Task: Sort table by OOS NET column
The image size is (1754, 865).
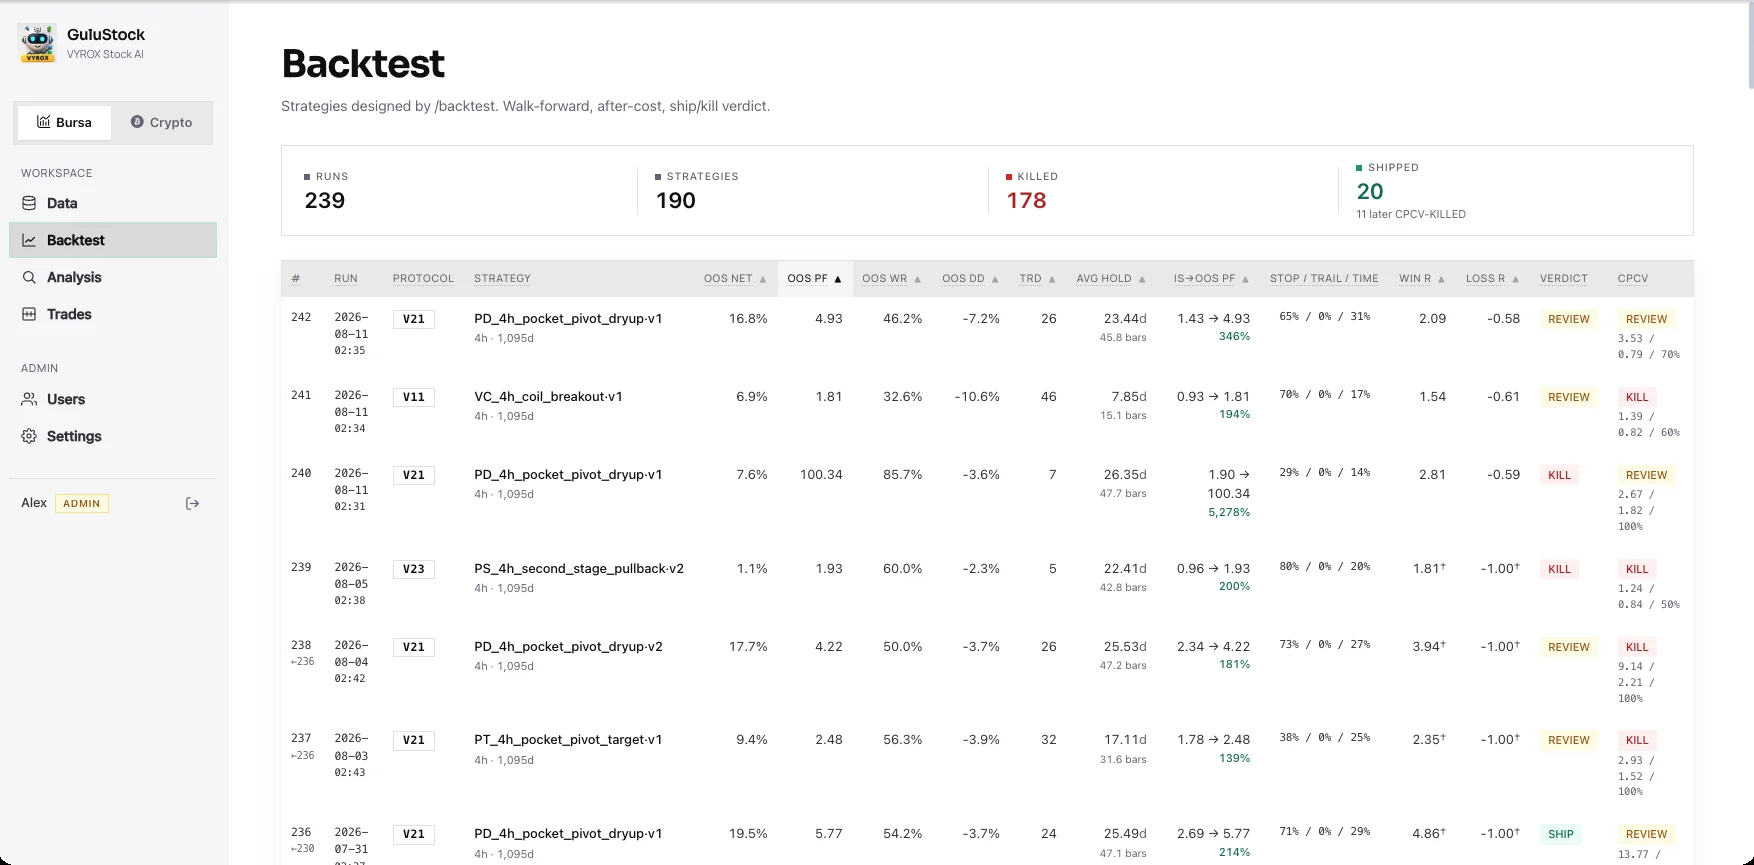Action: pos(735,278)
